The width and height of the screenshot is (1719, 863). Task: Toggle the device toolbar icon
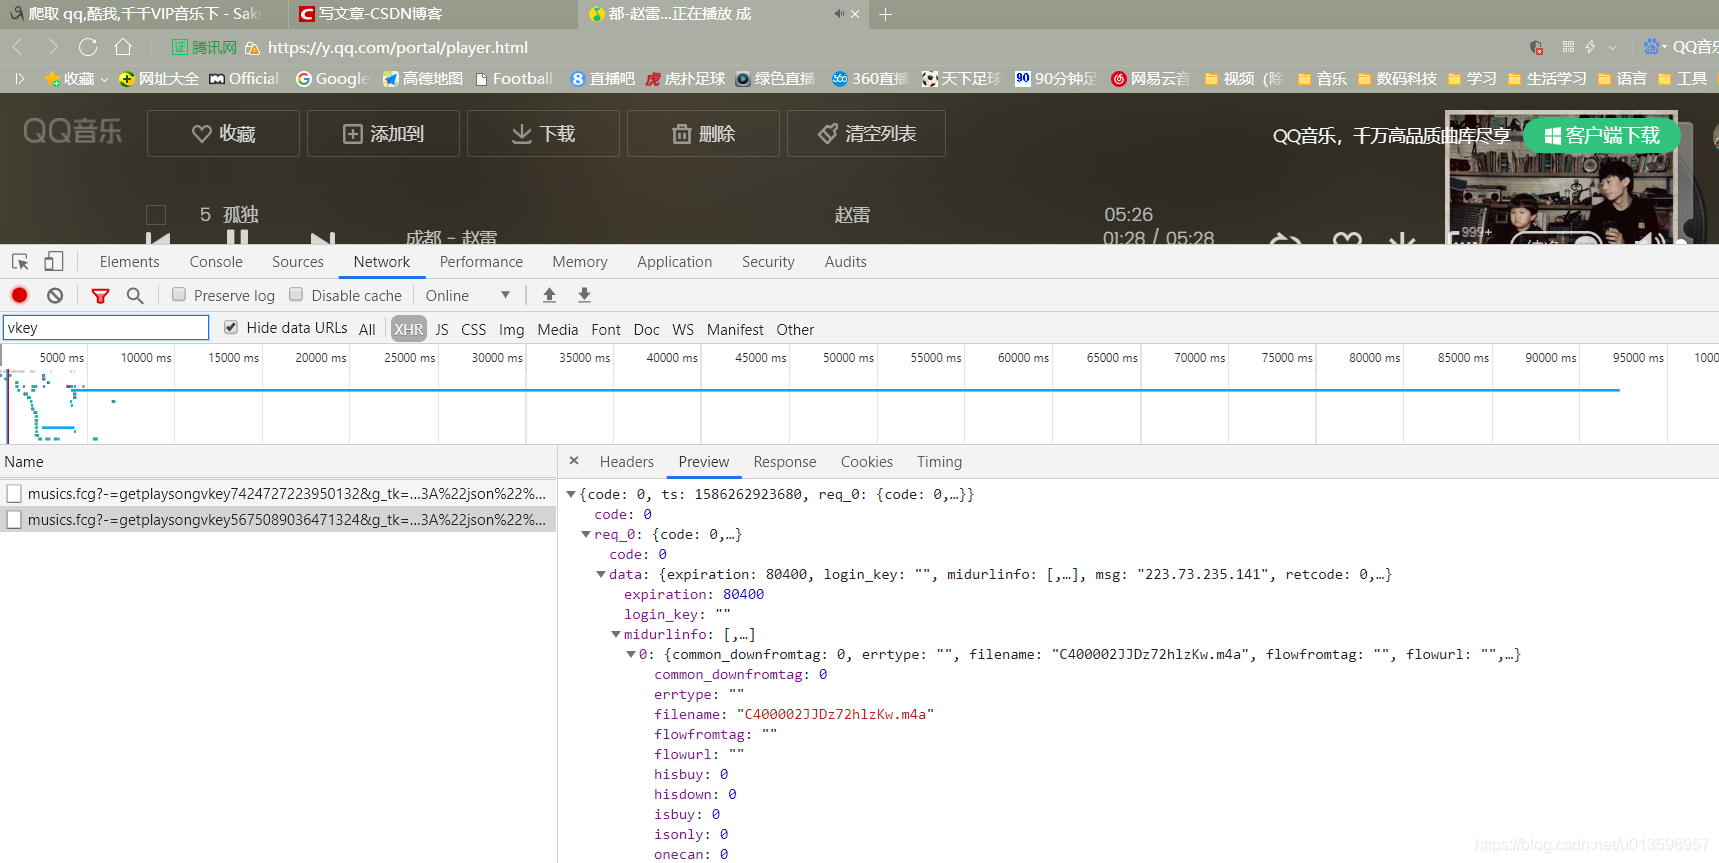point(54,262)
